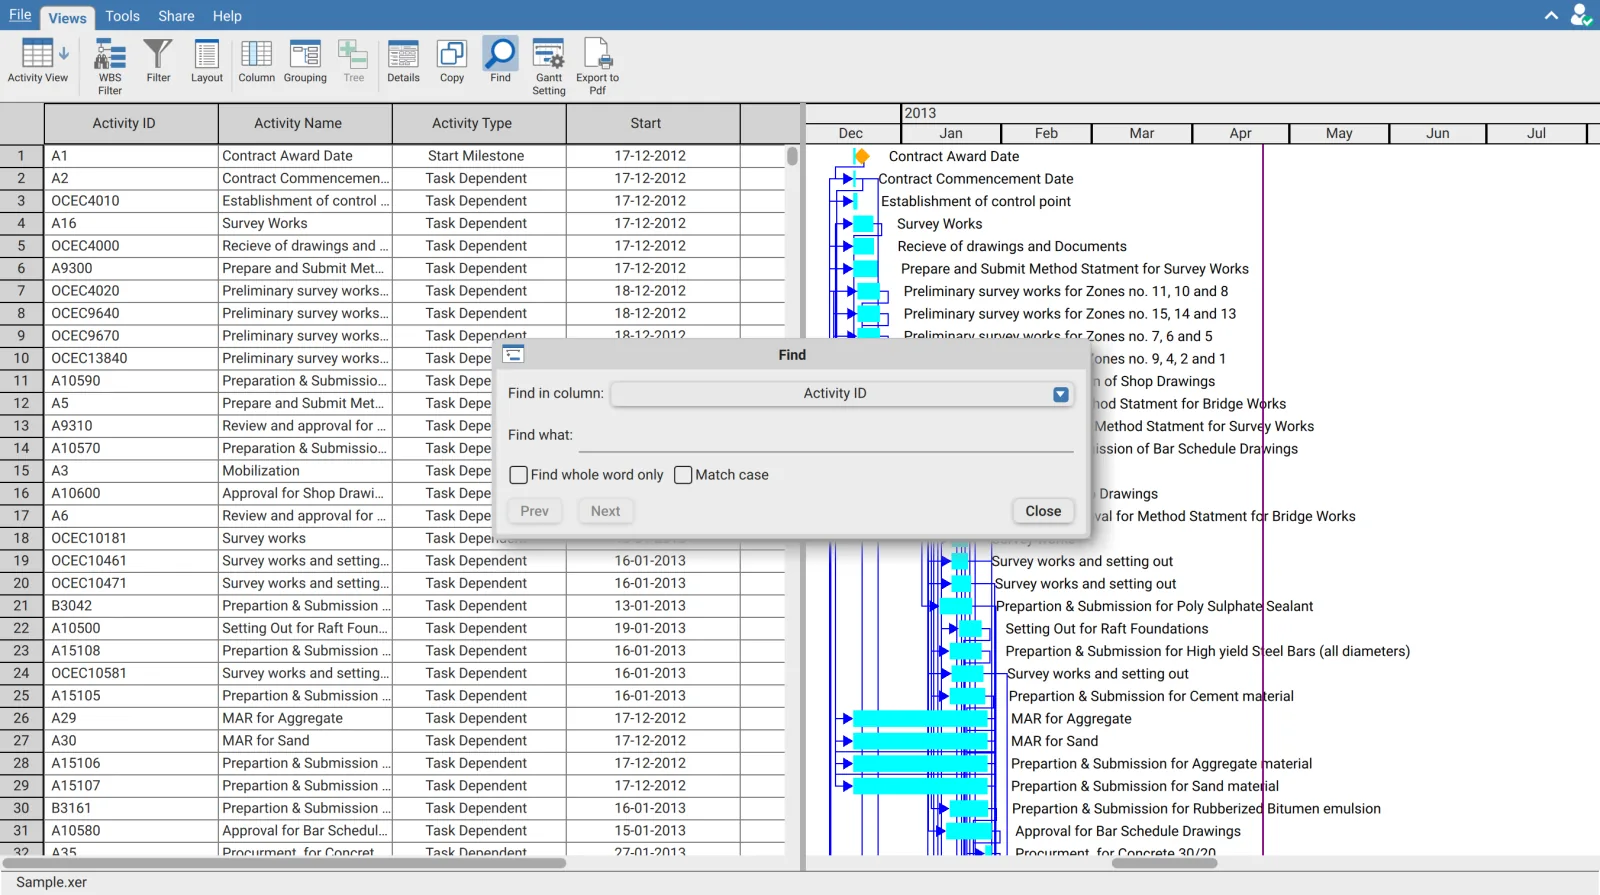Switch to the Tools tab
The width and height of the screenshot is (1600, 895).
(122, 16)
